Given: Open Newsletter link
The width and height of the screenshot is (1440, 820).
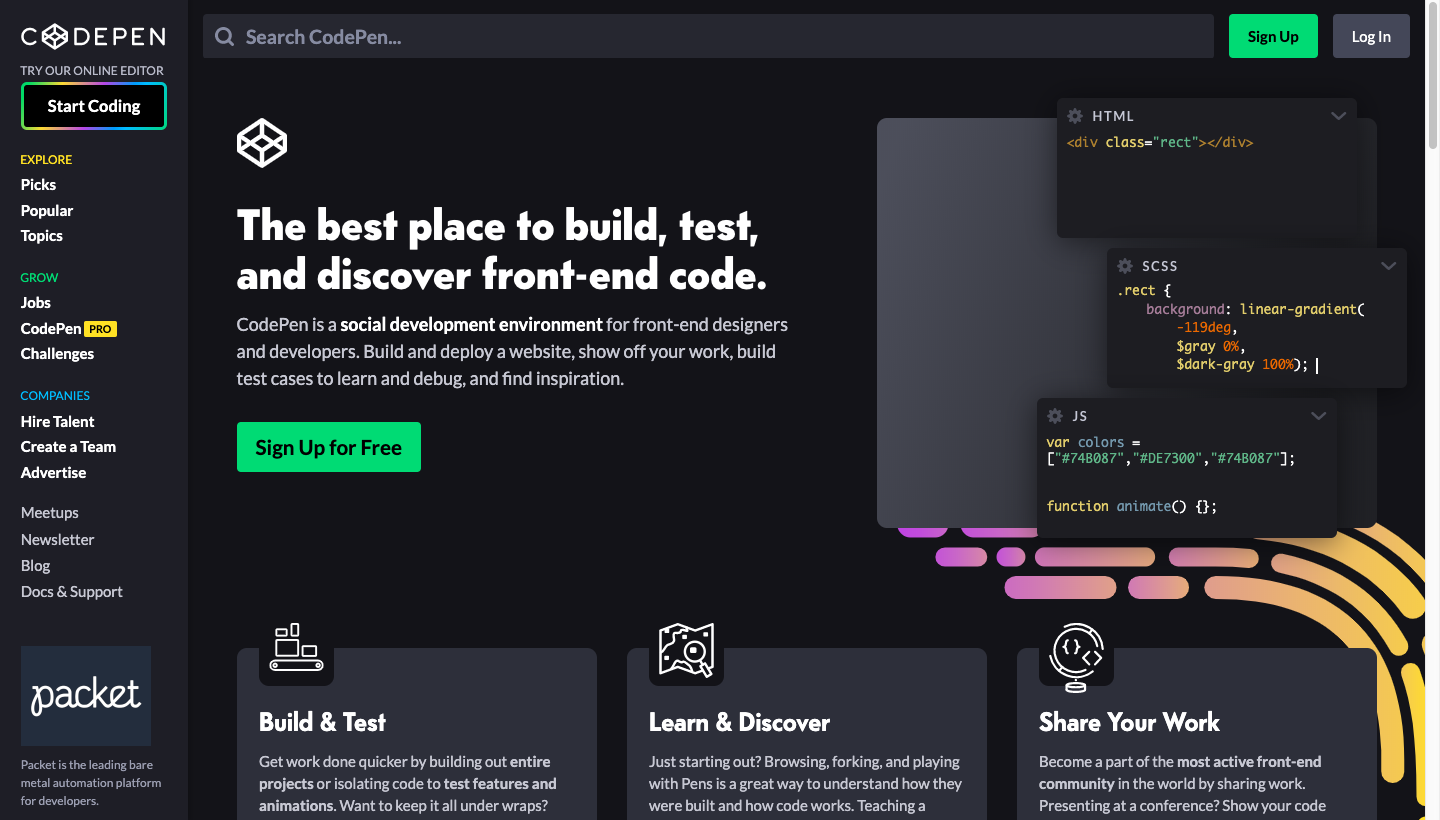Looking at the screenshot, I should click(x=58, y=540).
